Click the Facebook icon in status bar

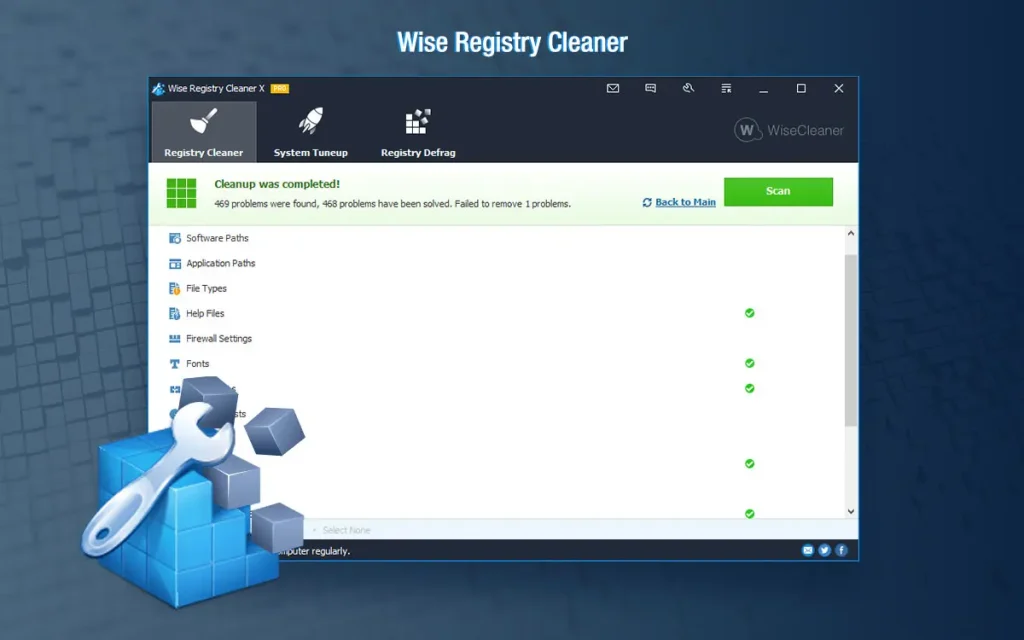click(841, 550)
